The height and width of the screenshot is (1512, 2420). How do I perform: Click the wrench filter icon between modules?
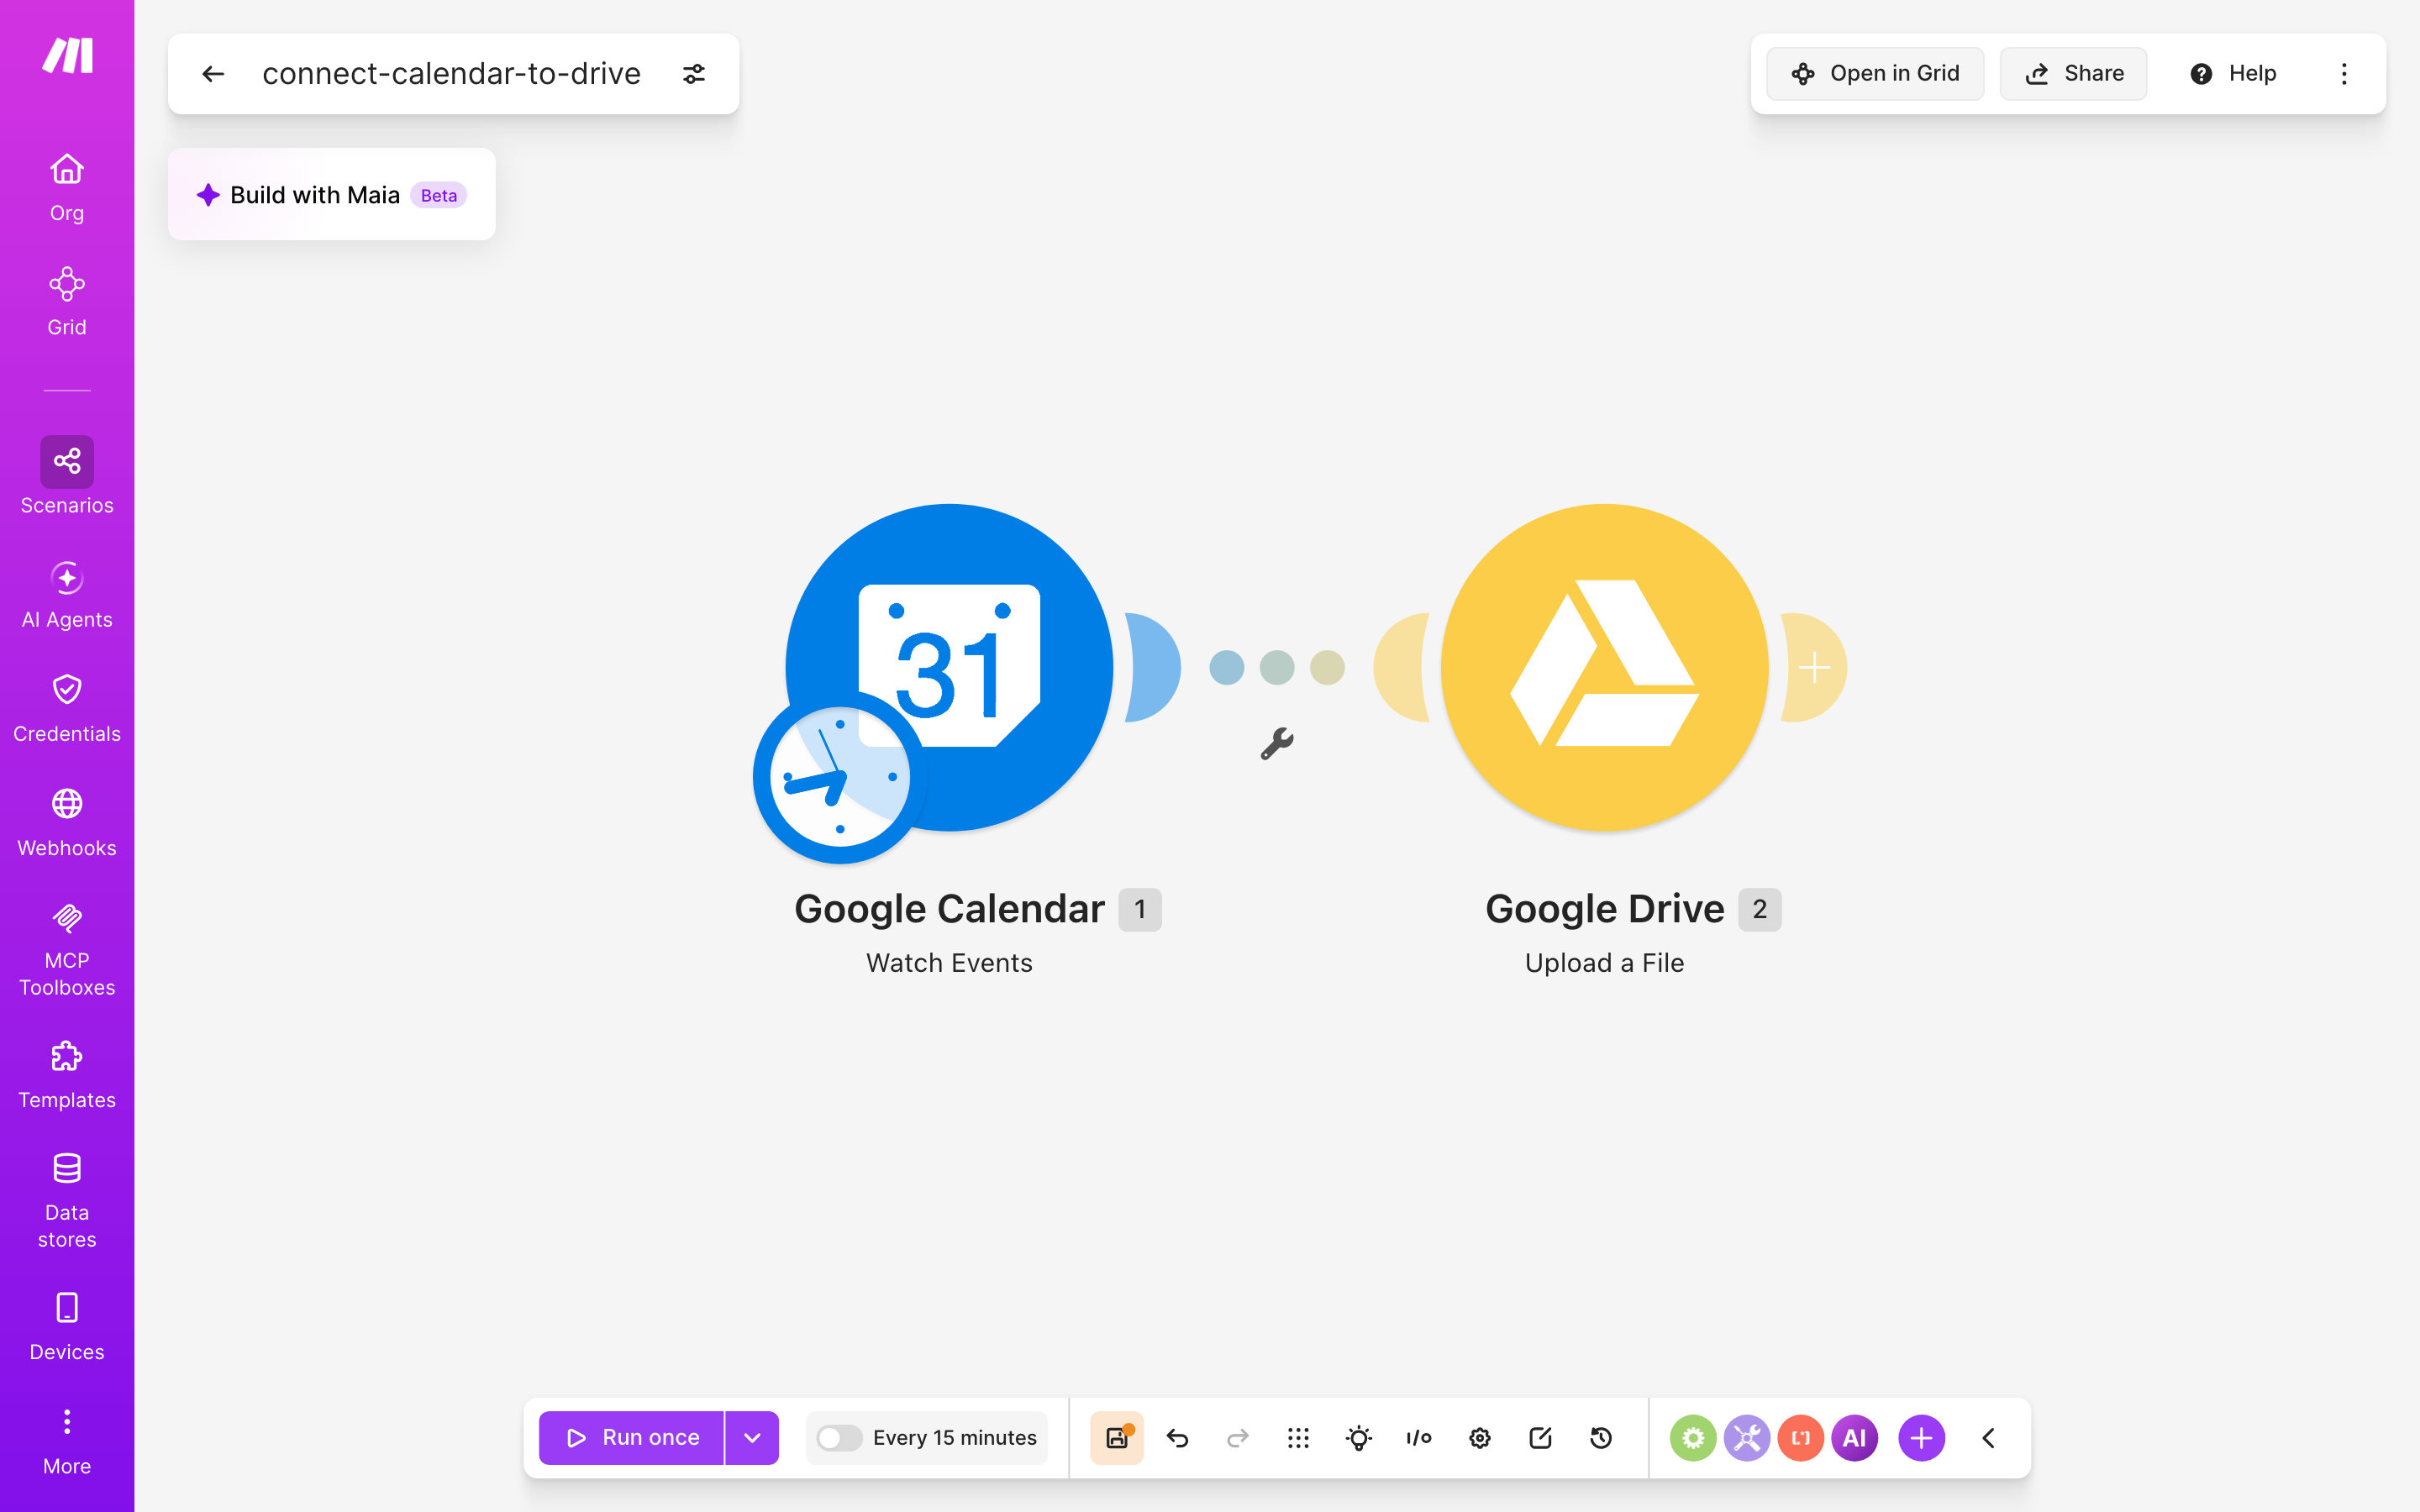pos(1277,743)
